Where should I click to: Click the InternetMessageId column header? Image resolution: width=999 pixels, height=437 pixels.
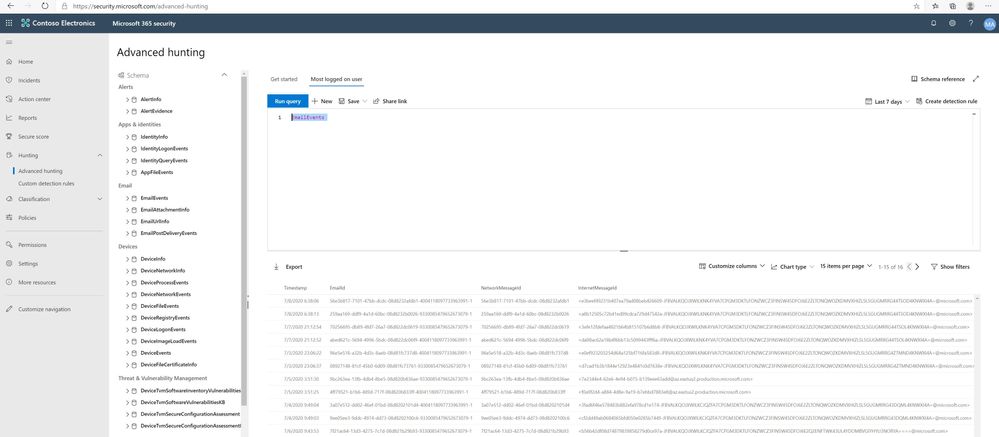coord(597,288)
